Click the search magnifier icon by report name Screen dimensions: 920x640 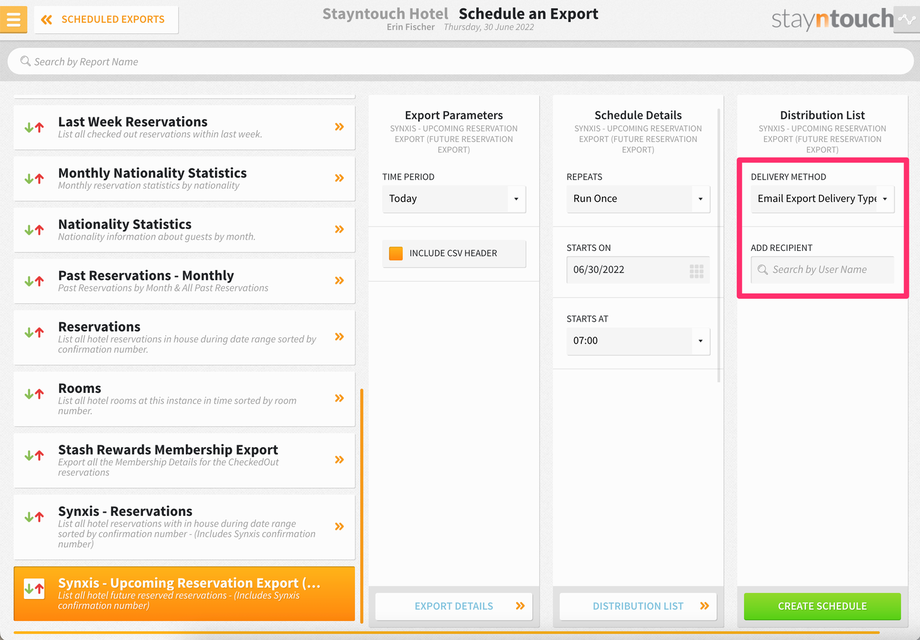[25, 61]
